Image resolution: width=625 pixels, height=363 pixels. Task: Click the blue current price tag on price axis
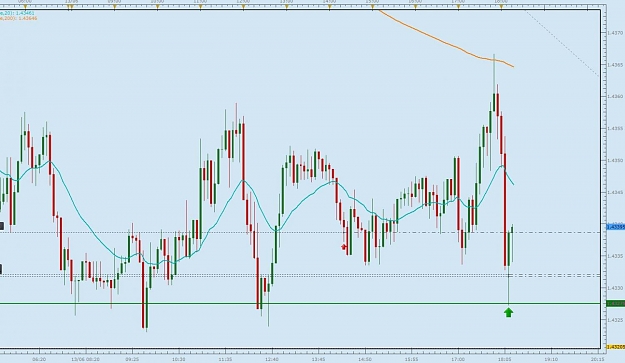(x=615, y=227)
